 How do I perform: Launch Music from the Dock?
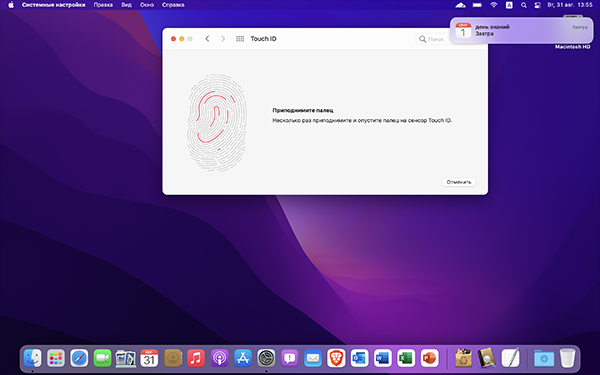click(196, 359)
